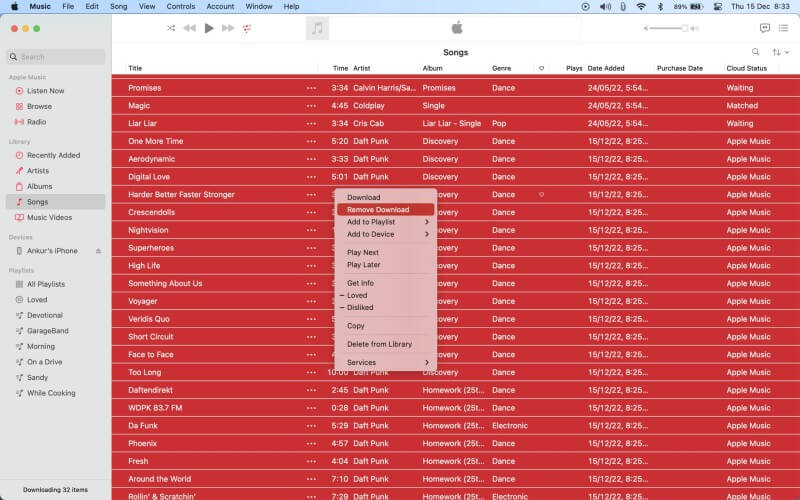Focus the sidebar search field

point(56,57)
